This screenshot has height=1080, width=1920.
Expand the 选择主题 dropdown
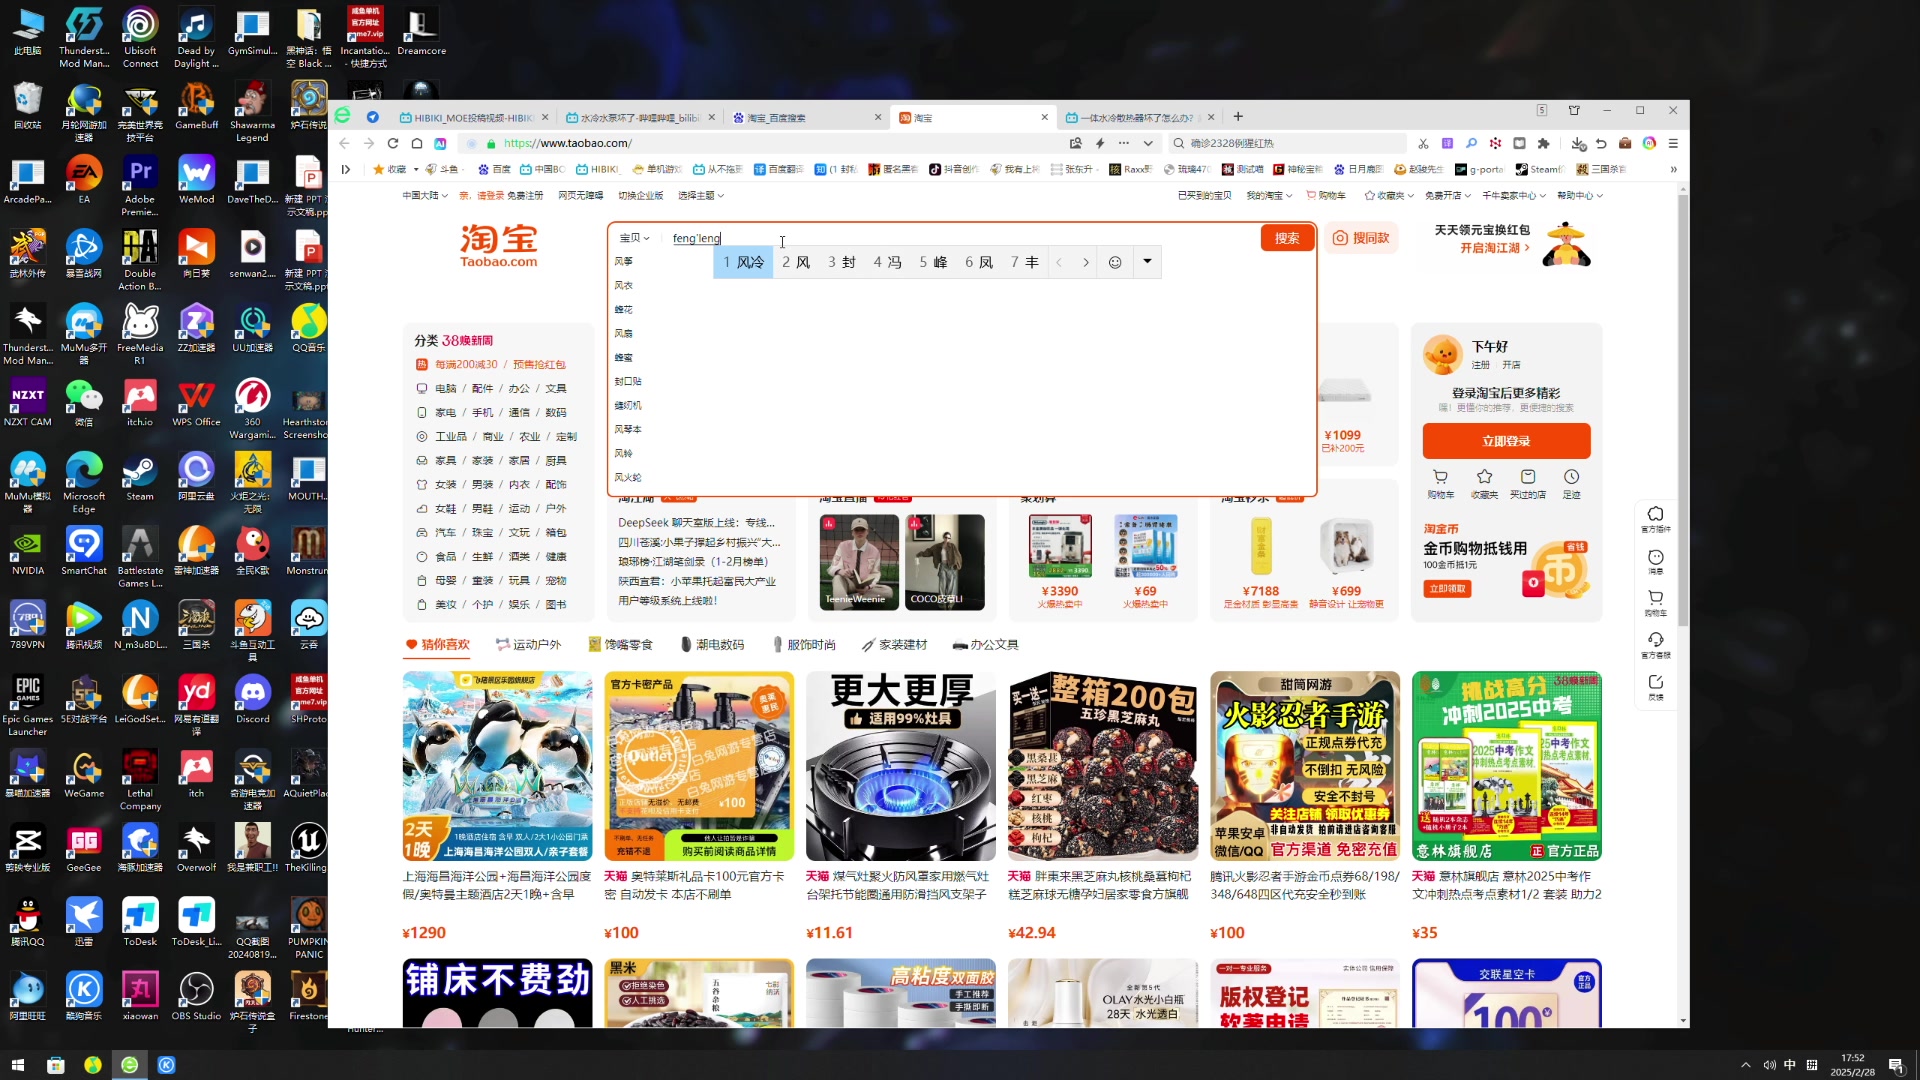pos(700,195)
